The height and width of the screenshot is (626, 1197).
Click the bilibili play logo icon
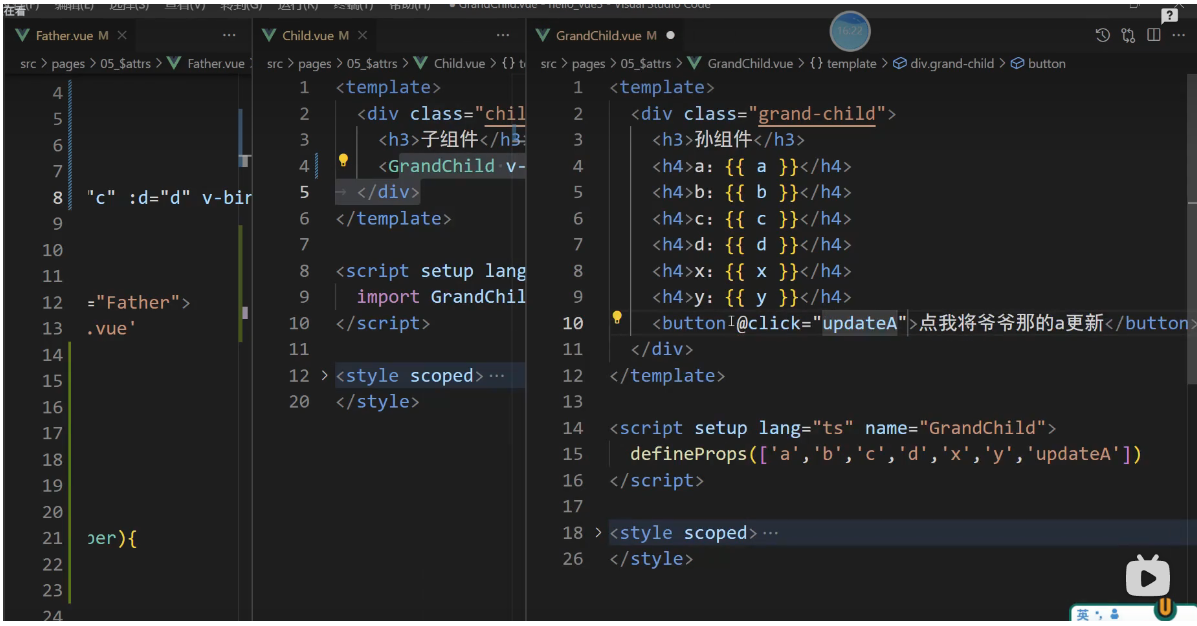pos(1147,577)
